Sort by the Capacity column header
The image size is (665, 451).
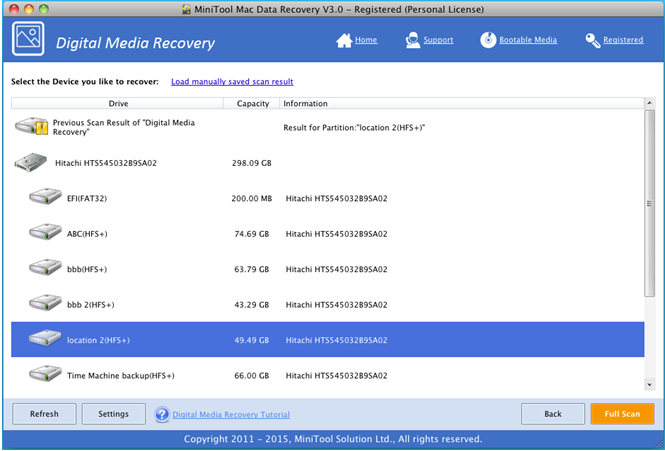click(x=252, y=104)
